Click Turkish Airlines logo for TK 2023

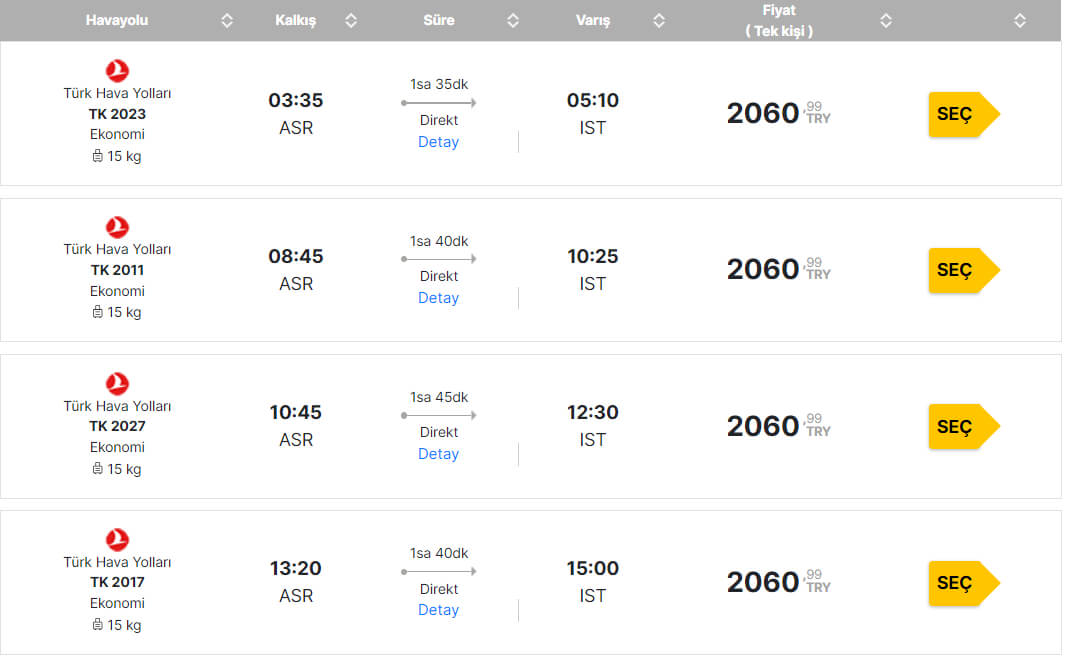(x=117, y=71)
